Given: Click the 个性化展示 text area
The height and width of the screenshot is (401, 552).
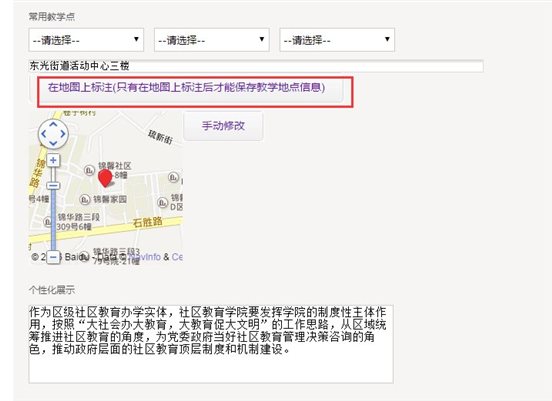Looking at the screenshot, I should 211,344.
